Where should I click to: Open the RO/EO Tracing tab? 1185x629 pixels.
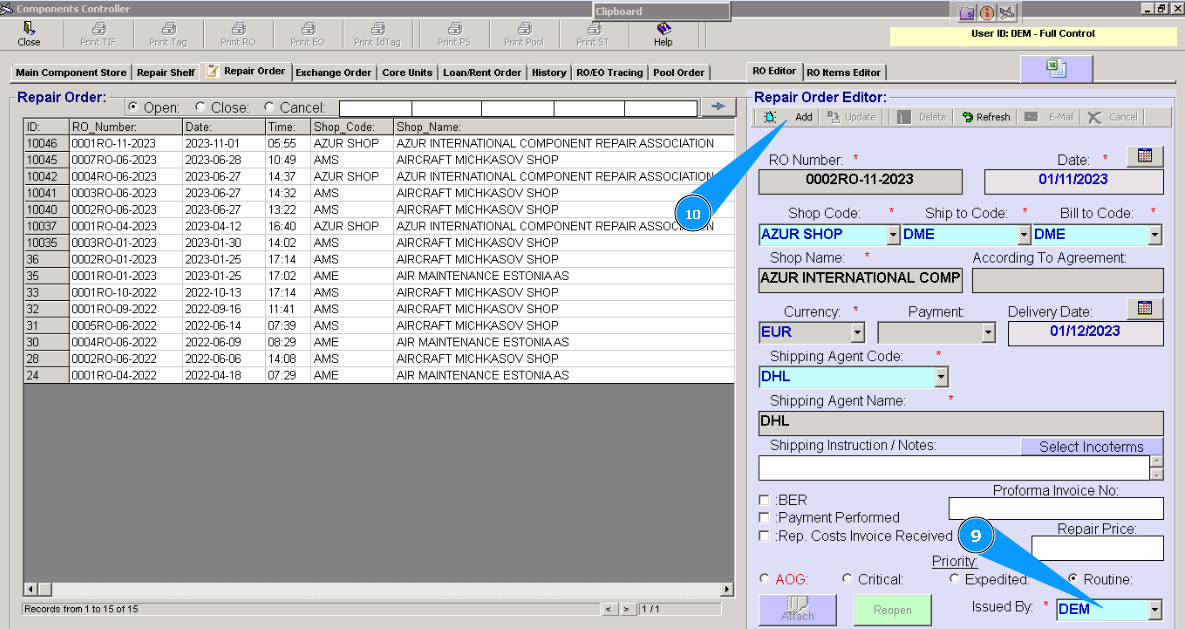click(609, 73)
